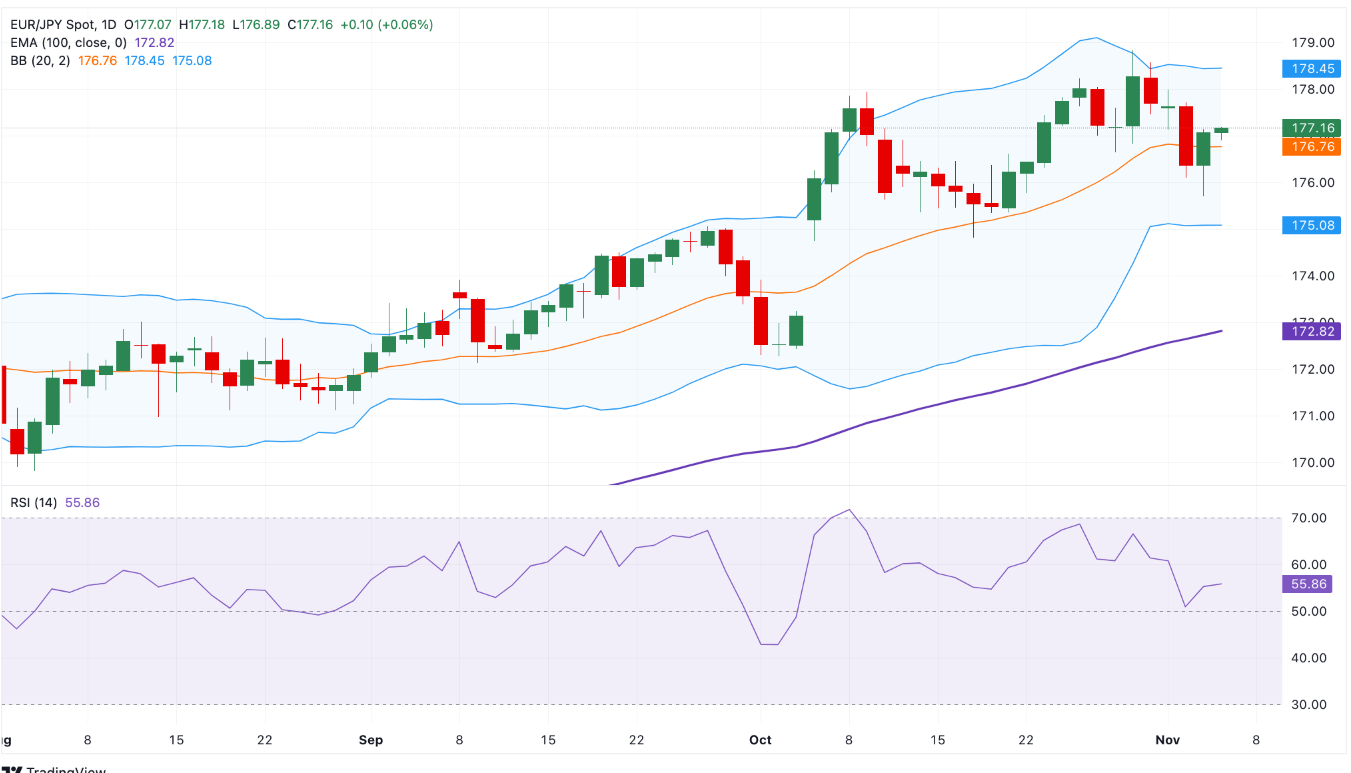Click the orange 176.76 price axis tag
This screenshot has height=773, width=1351.
1313,147
